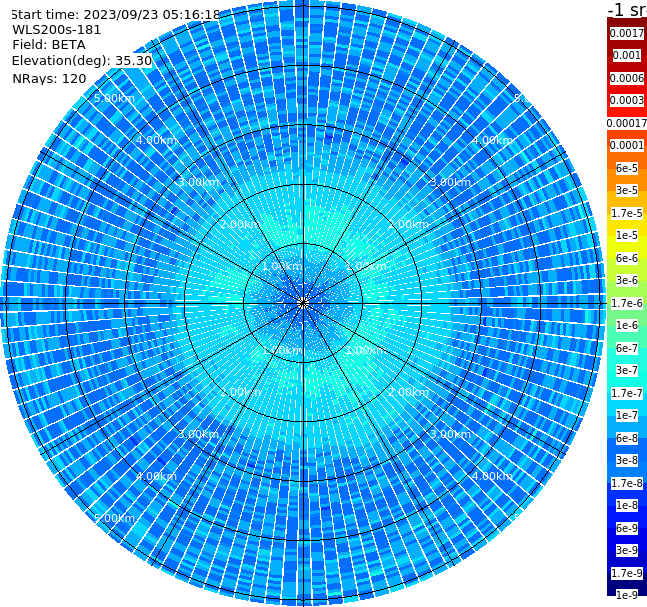Click the 0.001 dark red colorbar label
The width and height of the screenshot is (647, 607).
coord(627,55)
